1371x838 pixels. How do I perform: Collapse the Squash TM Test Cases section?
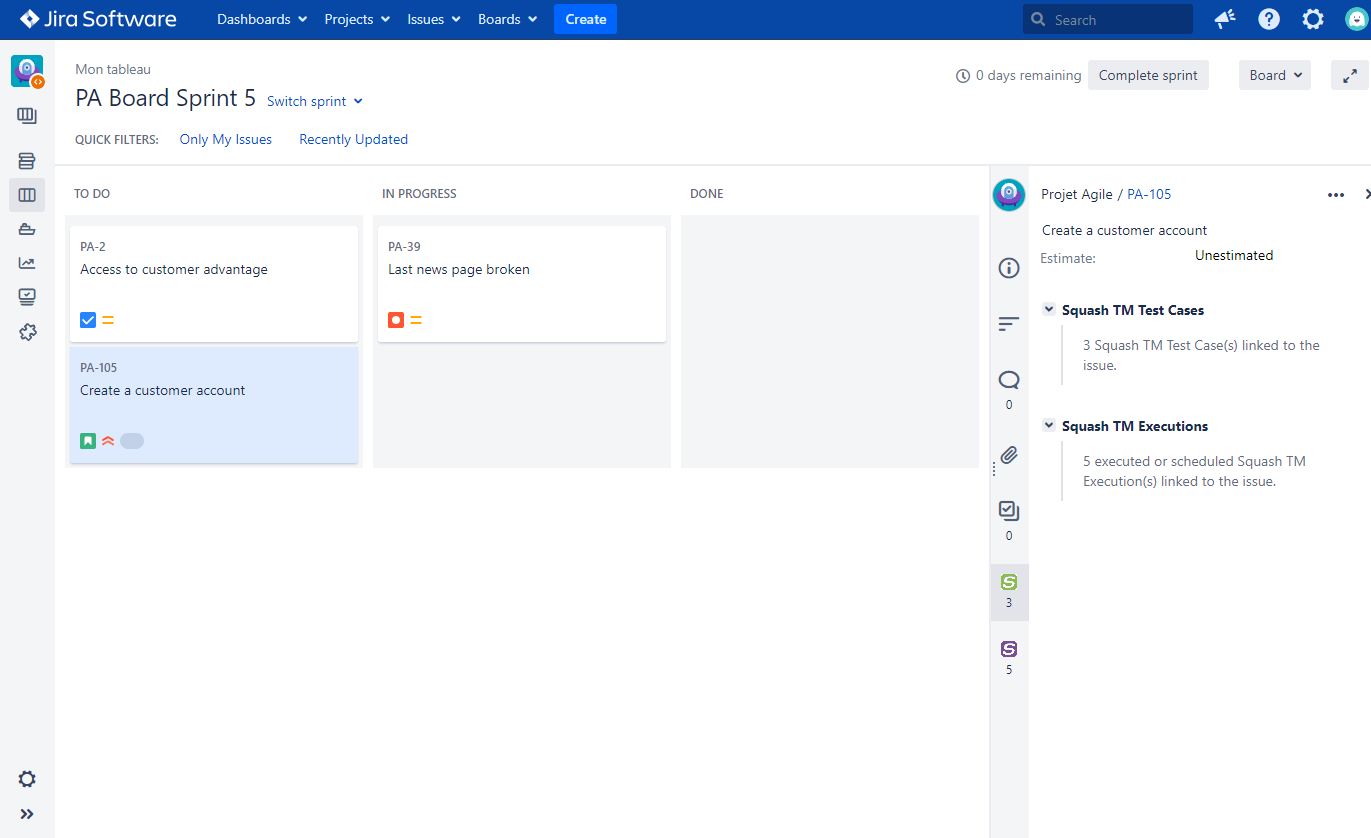coord(1049,310)
